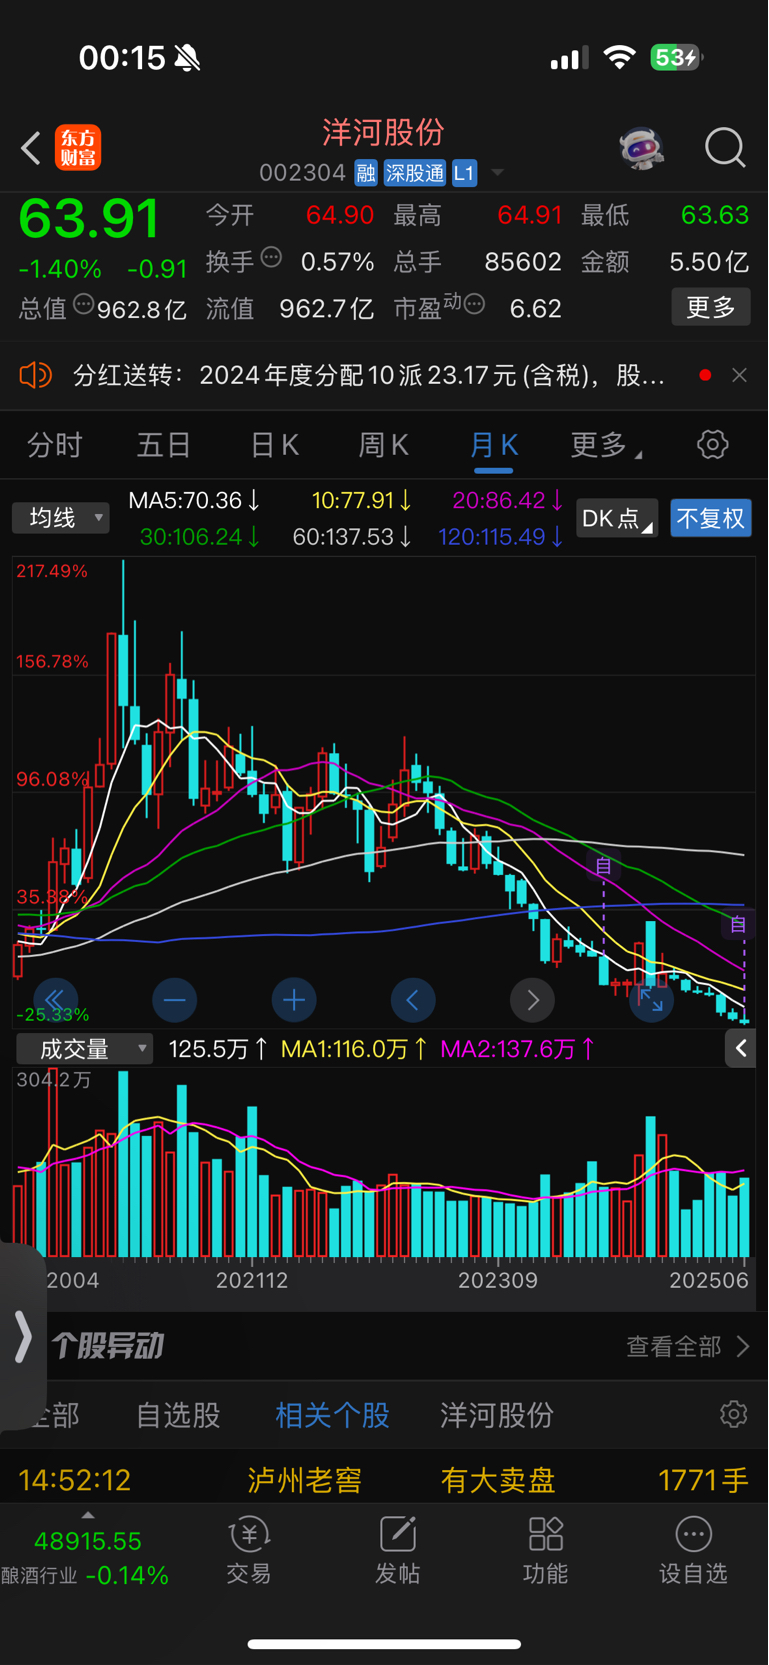Toggle the 不复权 adjustment button

pyautogui.click(x=711, y=518)
